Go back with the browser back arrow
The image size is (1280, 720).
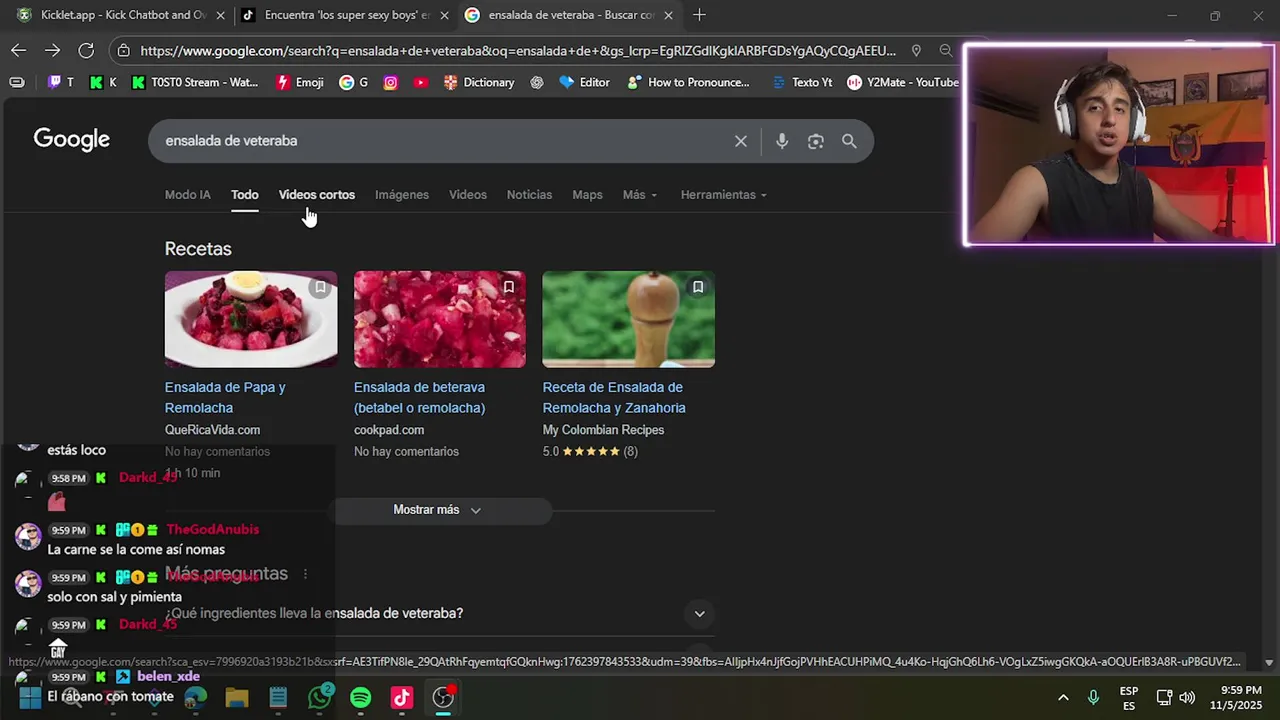tap(18, 50)
